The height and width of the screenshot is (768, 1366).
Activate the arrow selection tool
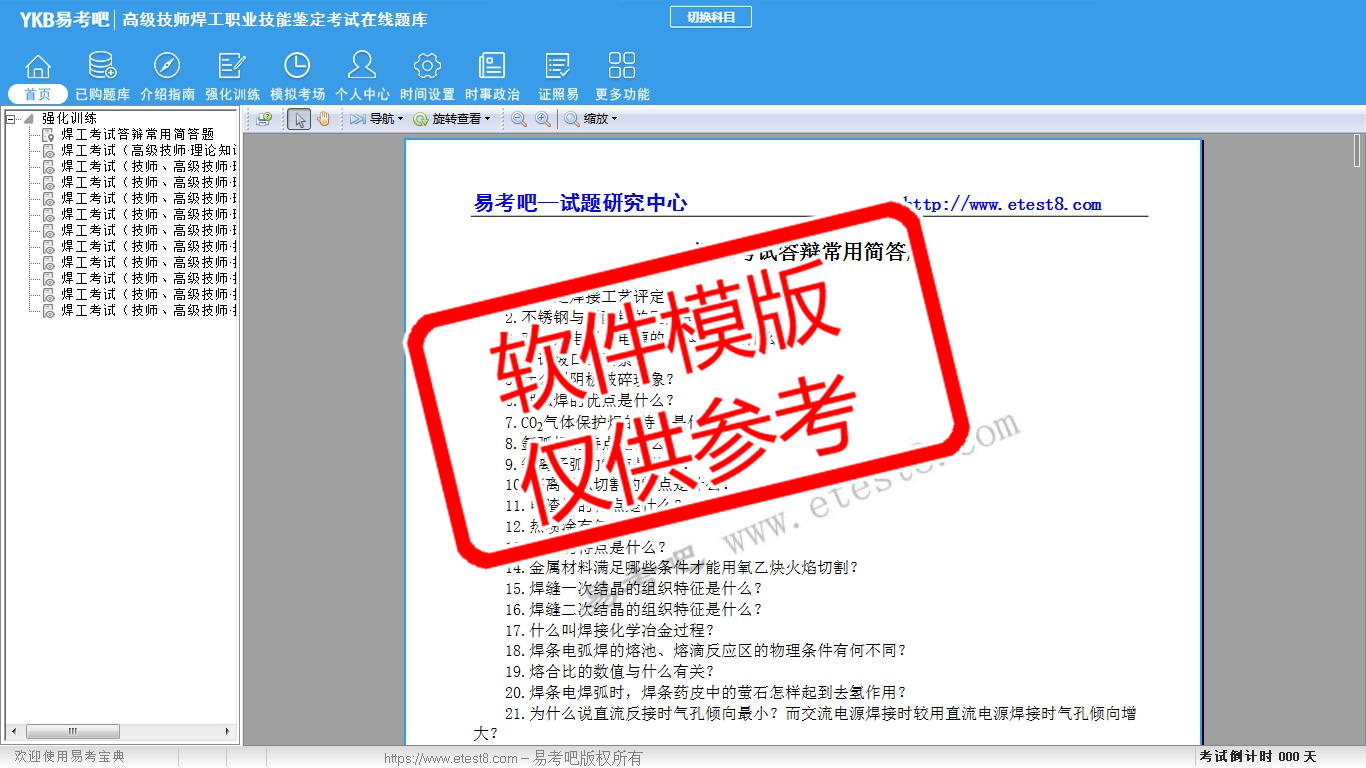(298, 119)
